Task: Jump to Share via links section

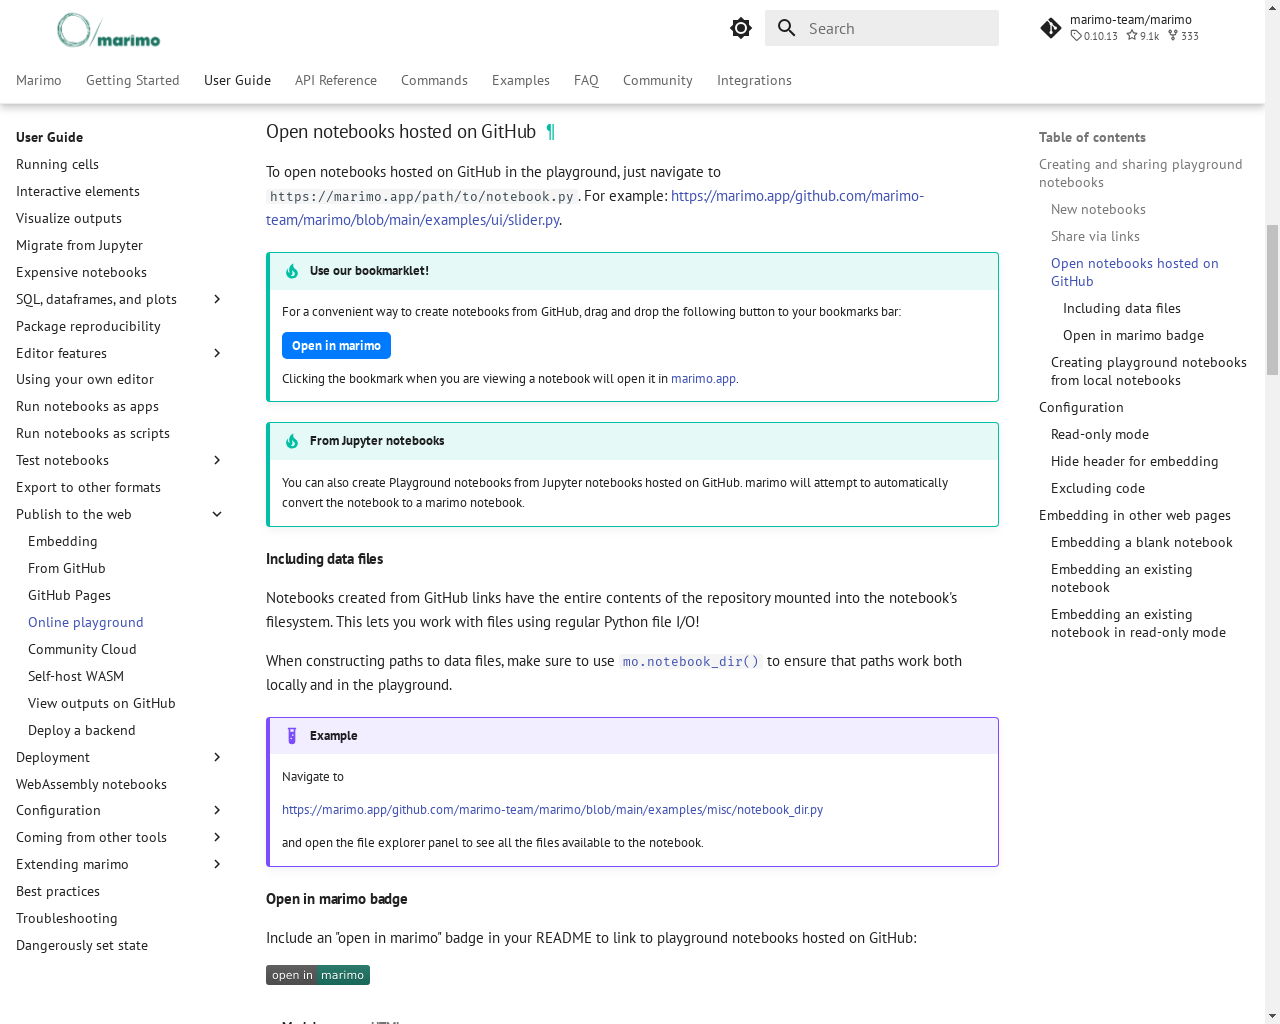Action: (1095, 236)
